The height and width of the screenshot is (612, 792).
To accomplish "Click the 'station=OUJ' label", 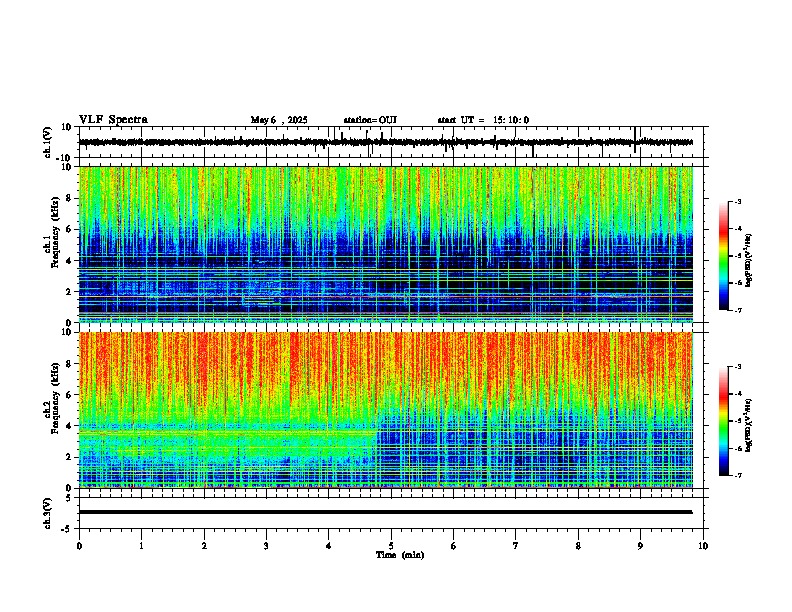I will pyautogui.click(x=370, y=120).
